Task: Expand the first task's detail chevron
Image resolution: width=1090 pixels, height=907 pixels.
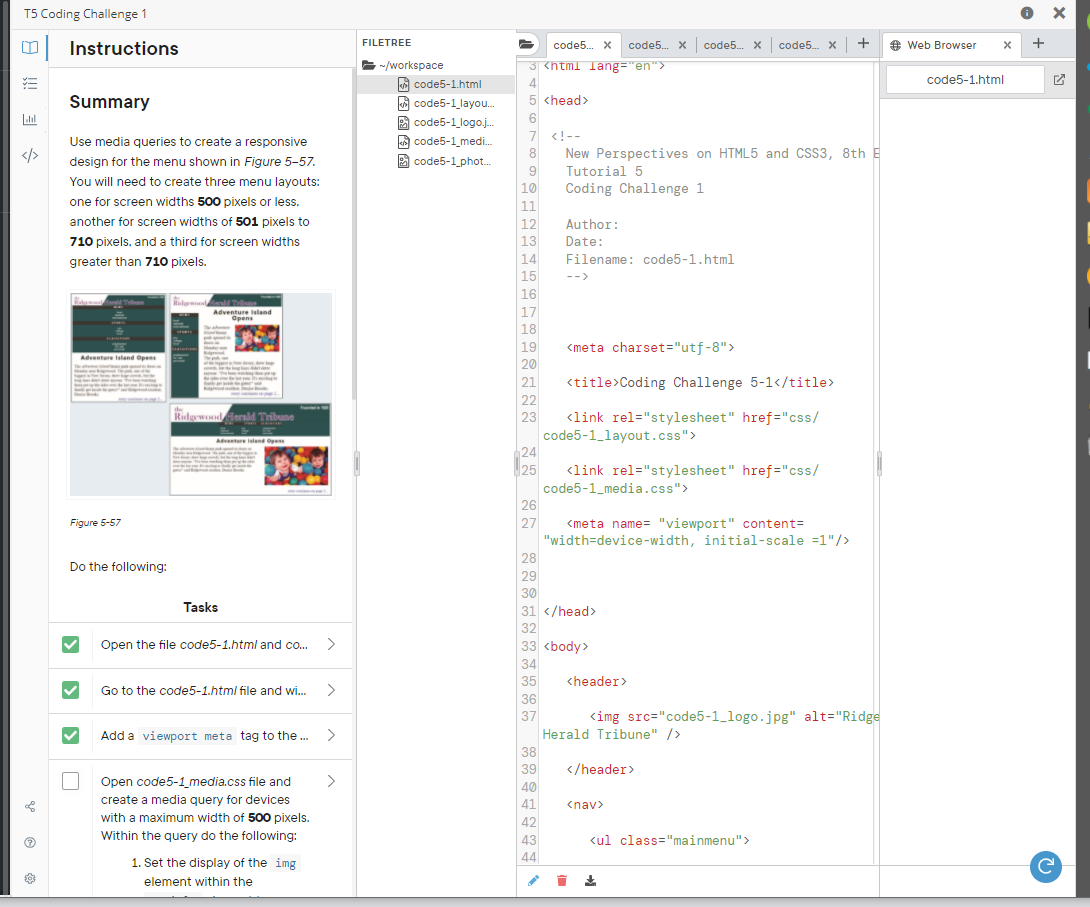Action: coord(331,644)
